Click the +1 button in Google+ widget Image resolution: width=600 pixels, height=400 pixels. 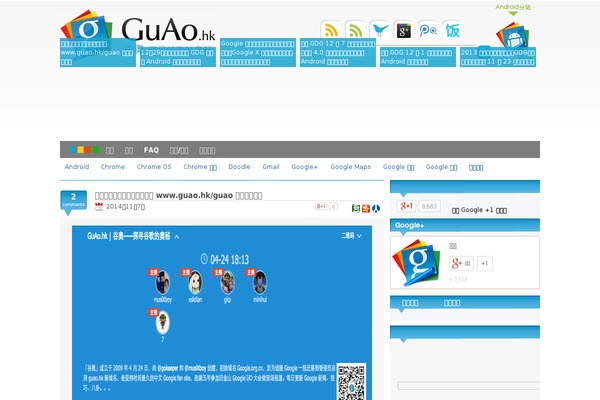click(485, 263)
